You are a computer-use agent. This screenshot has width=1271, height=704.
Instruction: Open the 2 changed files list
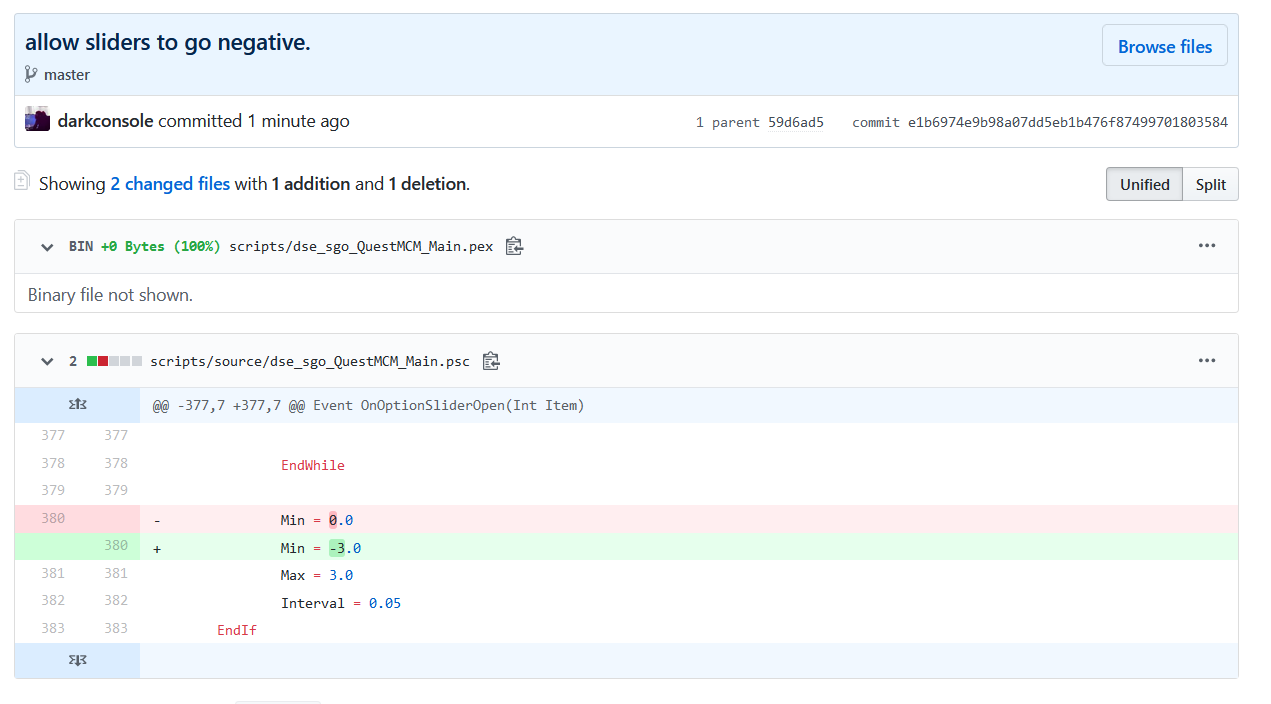(x=170, y=184)
